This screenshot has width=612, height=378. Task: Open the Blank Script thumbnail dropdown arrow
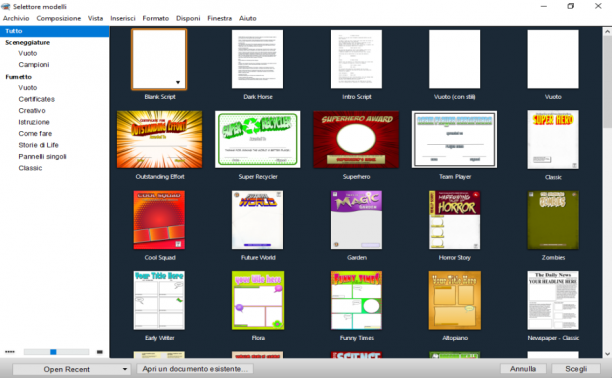click(178, 82)
